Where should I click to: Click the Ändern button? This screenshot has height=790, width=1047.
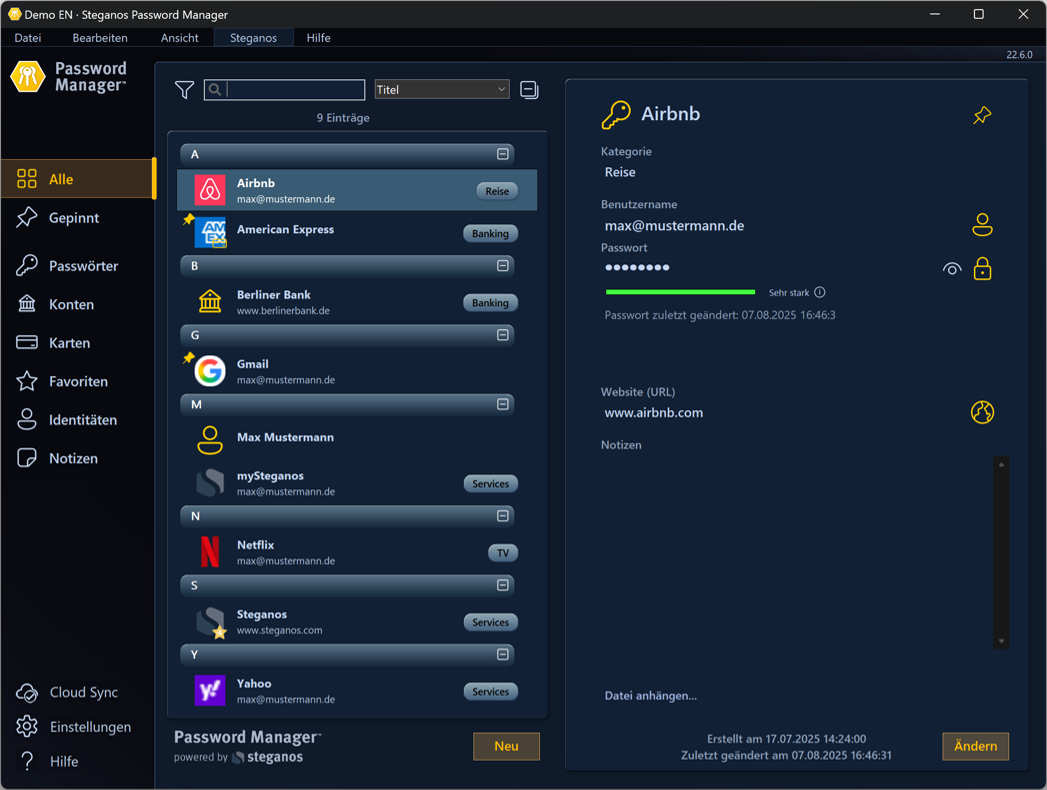coord(975,746)
